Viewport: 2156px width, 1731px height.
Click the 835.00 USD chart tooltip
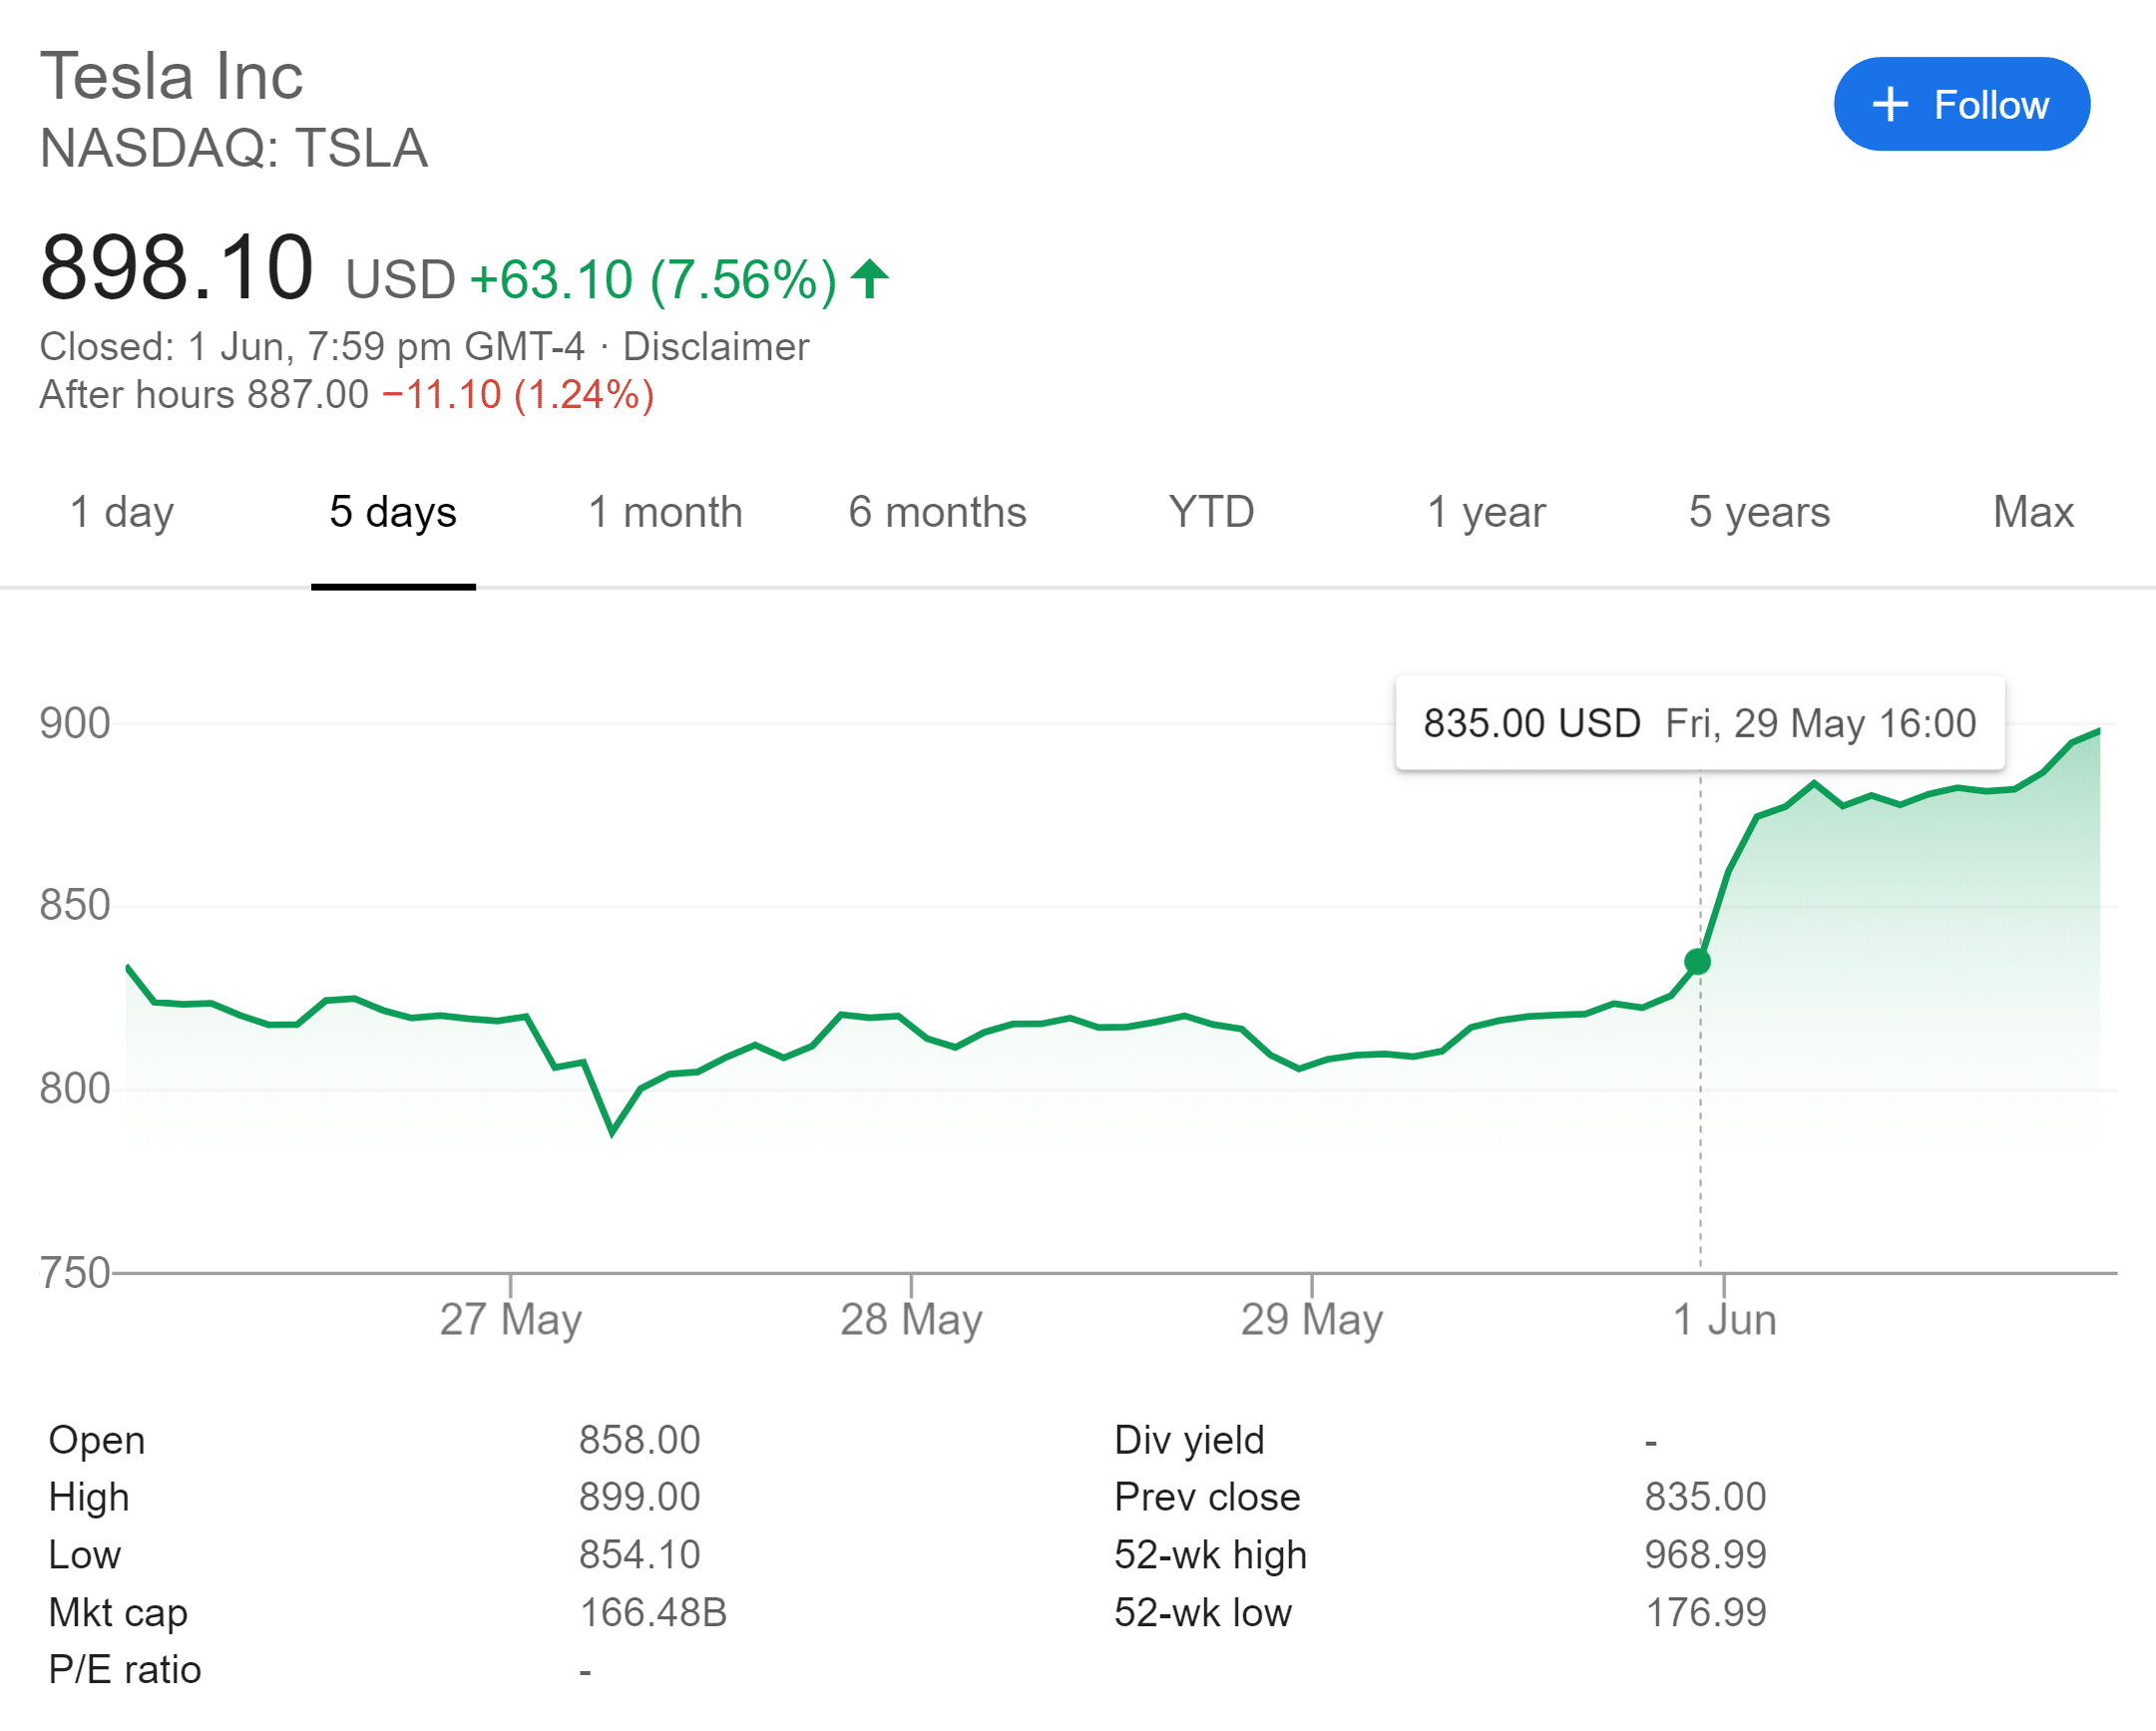tap(1699, 723)
